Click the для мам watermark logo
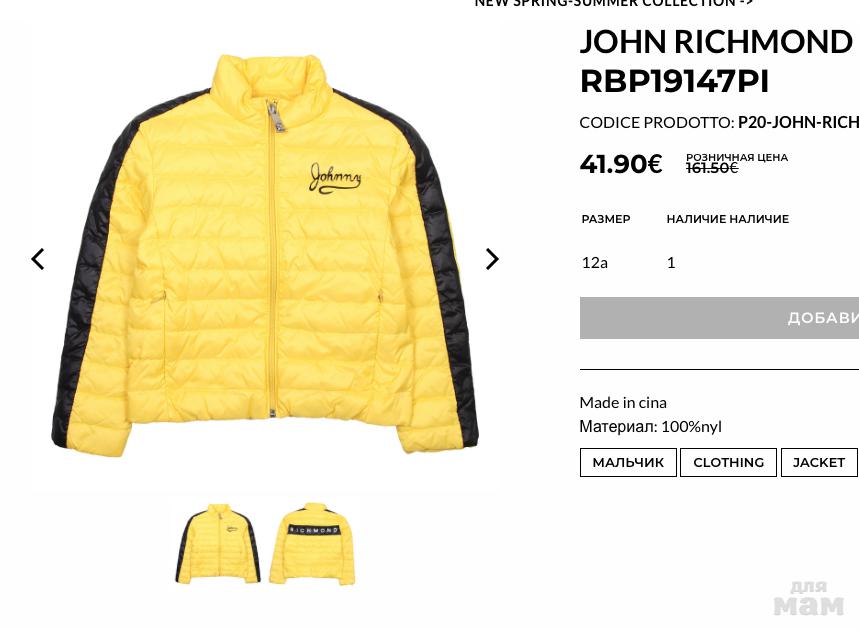859x630 pixels. pyautogui.click(x=809, y=599)
